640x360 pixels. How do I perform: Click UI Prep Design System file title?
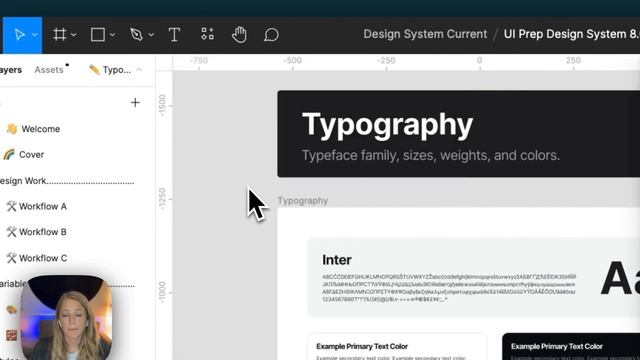(x=571, y=34)
